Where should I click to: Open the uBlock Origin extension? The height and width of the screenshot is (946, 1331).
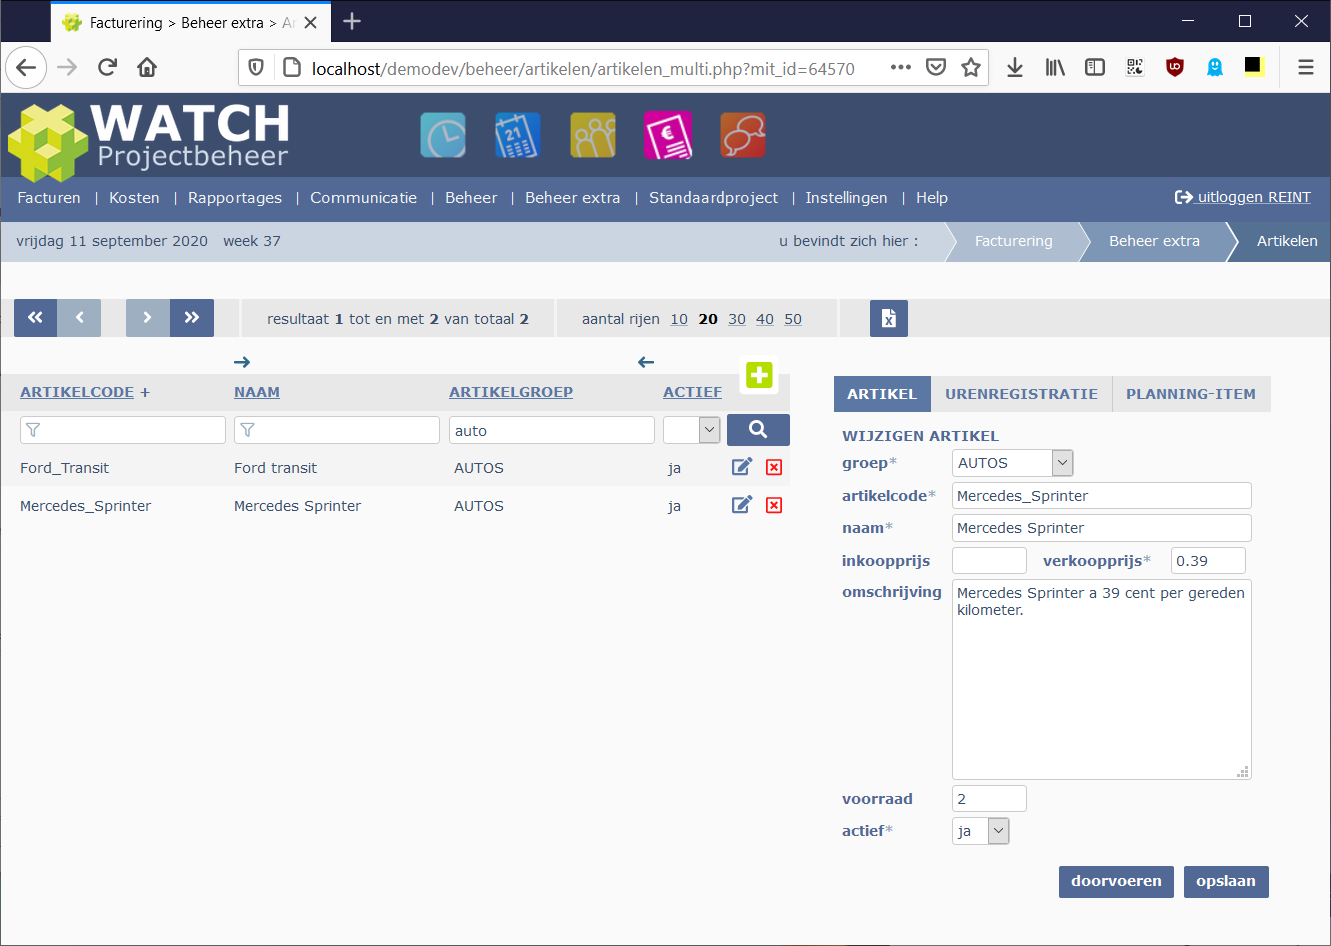(1175, 67)
